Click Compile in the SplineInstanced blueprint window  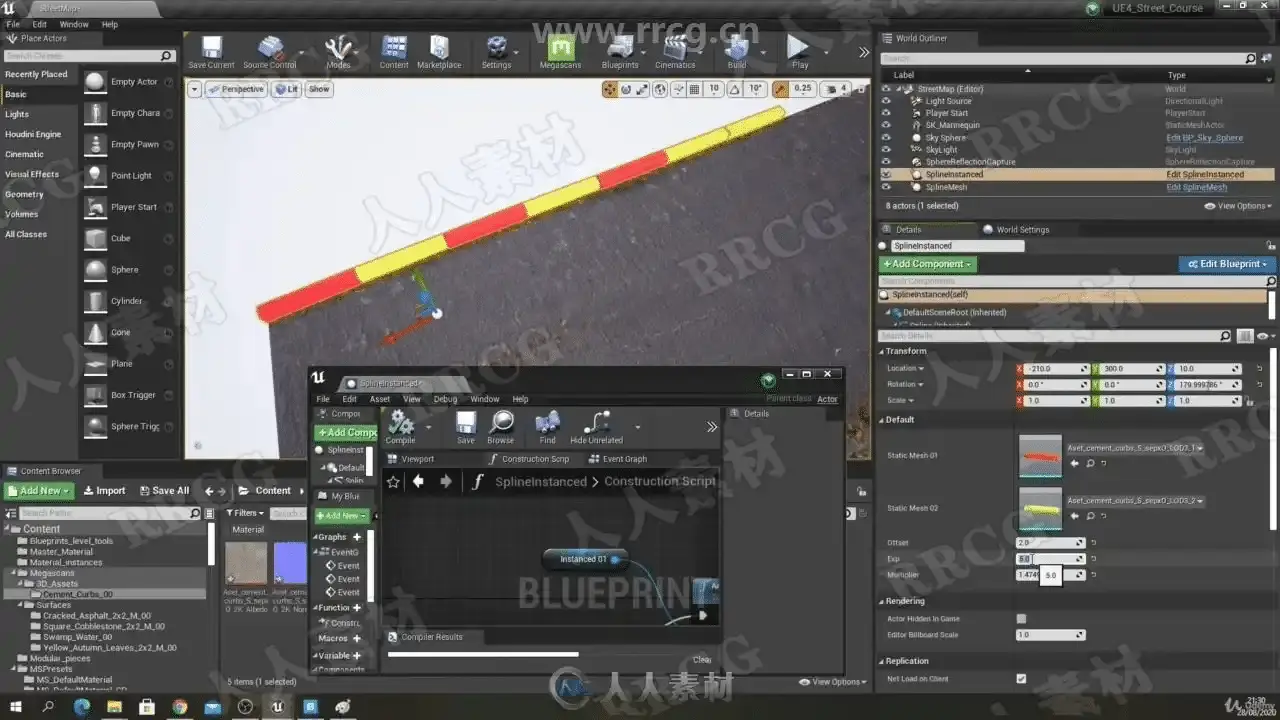pos(400,427)
